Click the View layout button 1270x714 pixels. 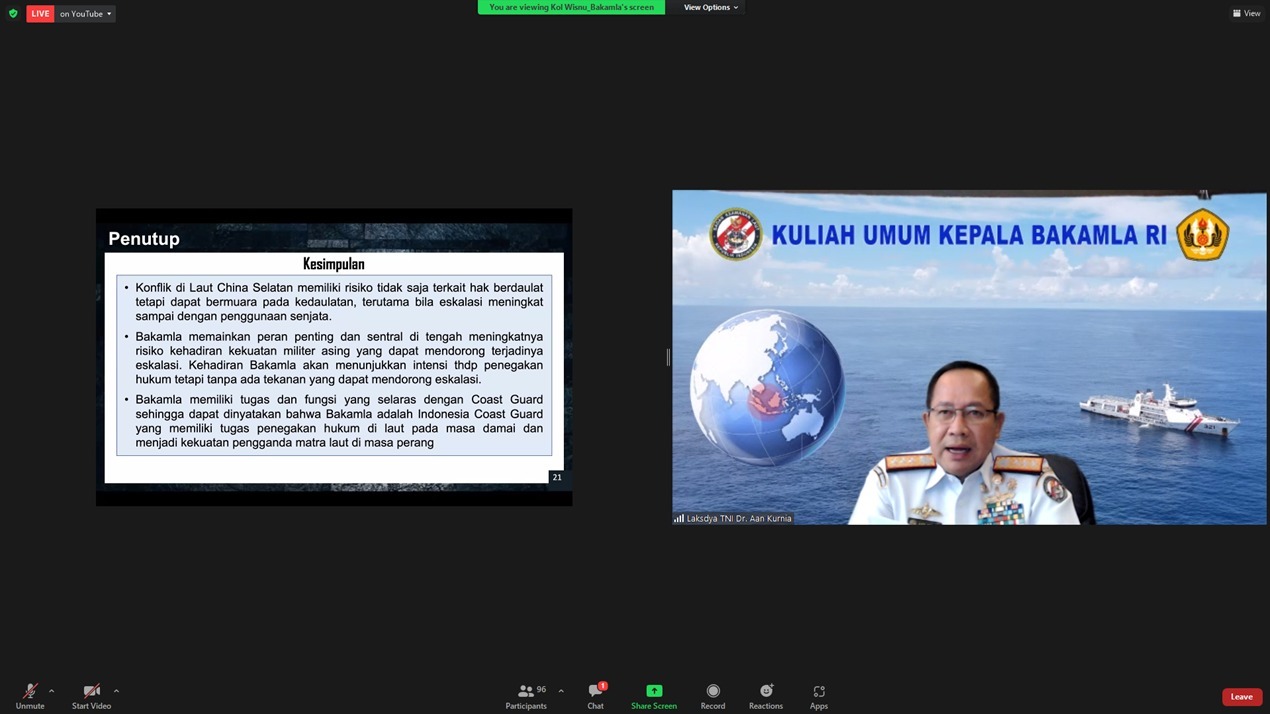point(1246,13)
